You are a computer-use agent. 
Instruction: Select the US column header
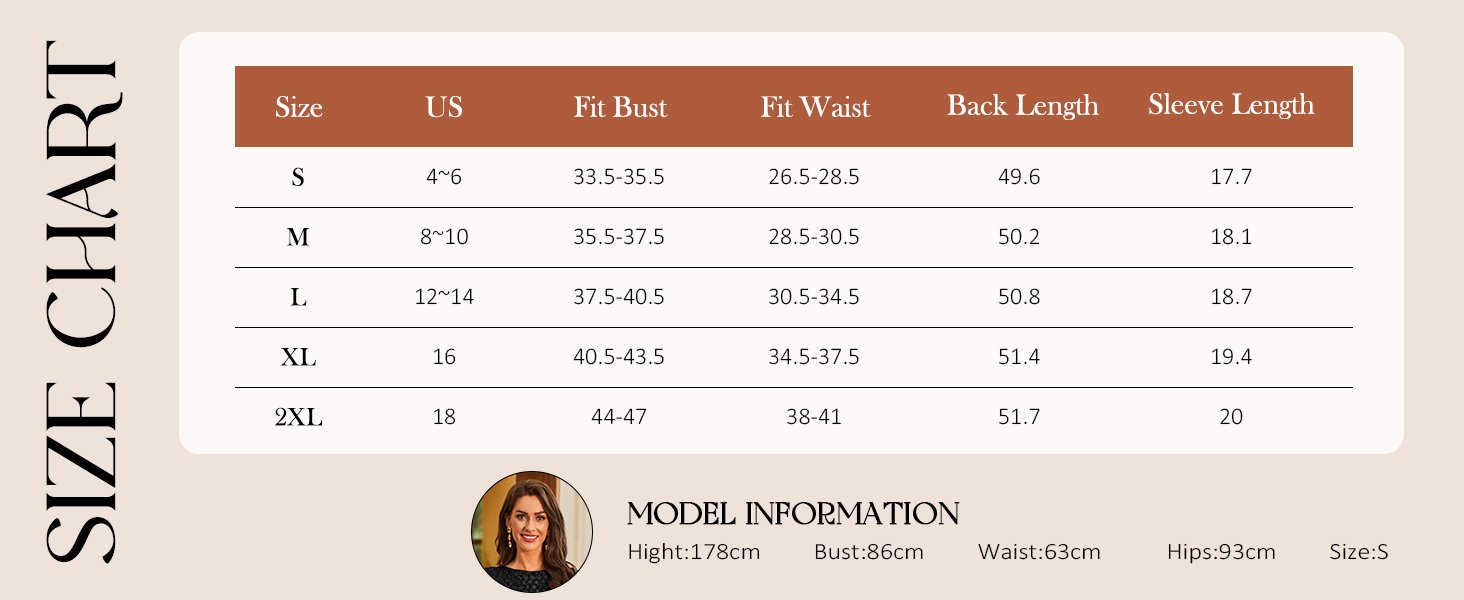click(444, 107)
